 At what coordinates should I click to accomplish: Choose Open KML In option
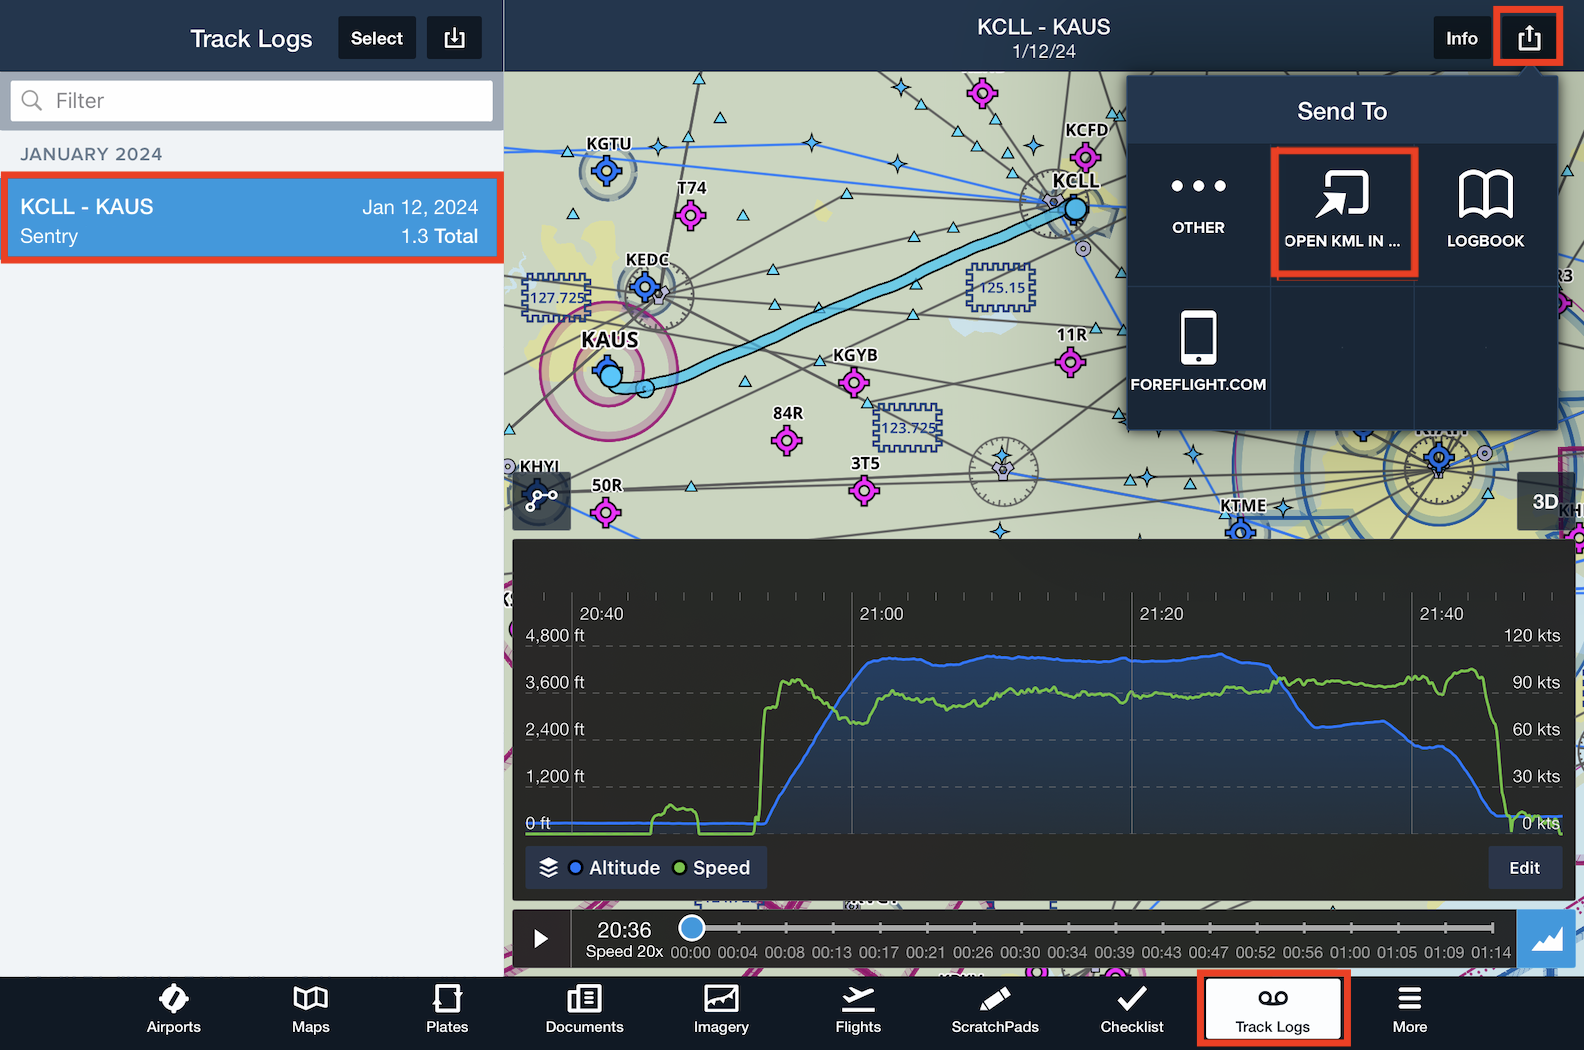[x=1343, y=212]
